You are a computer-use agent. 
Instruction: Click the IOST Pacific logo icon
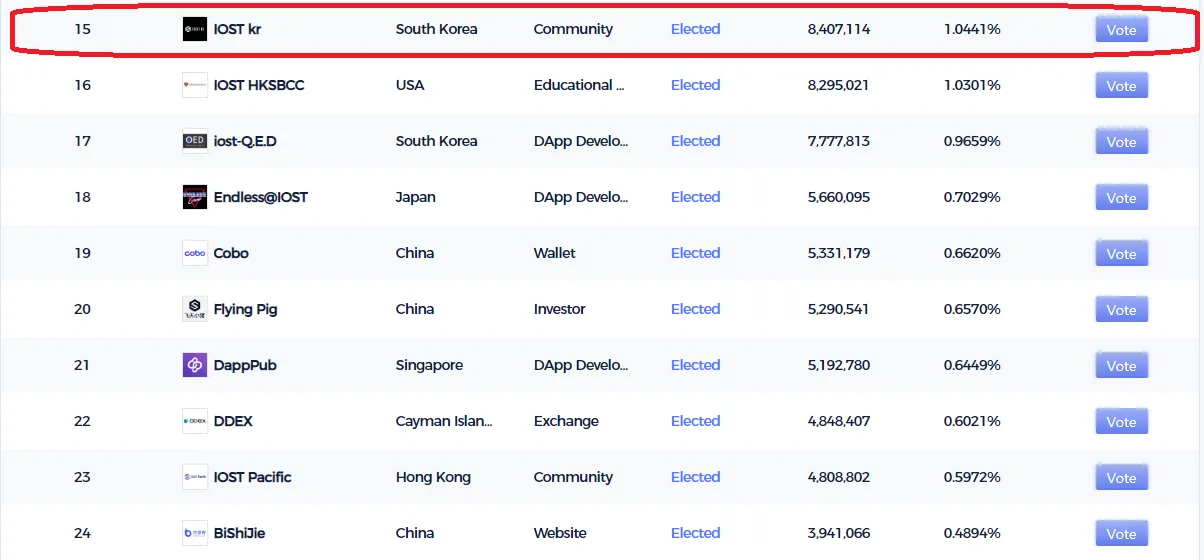[x=195, y=477]
